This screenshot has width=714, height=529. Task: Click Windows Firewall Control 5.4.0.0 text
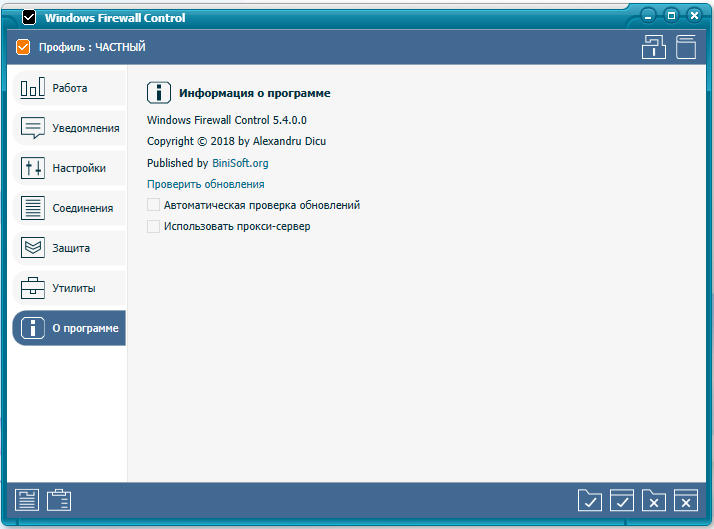coord(227,120)
